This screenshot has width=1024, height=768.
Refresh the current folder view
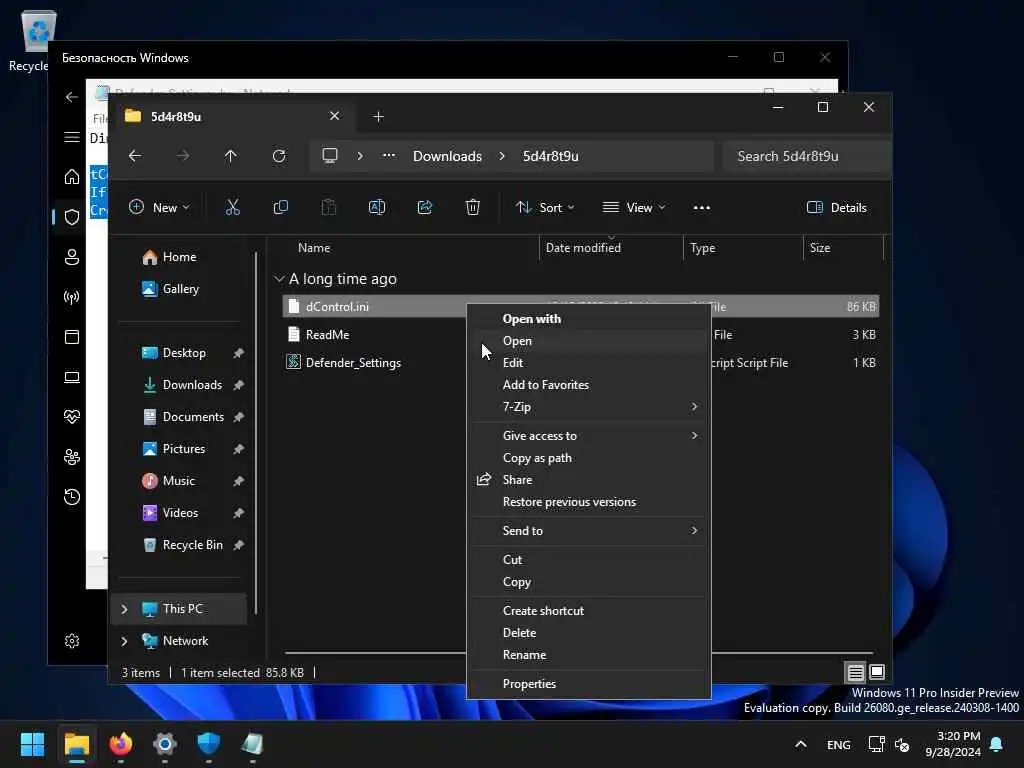(279, 156)
